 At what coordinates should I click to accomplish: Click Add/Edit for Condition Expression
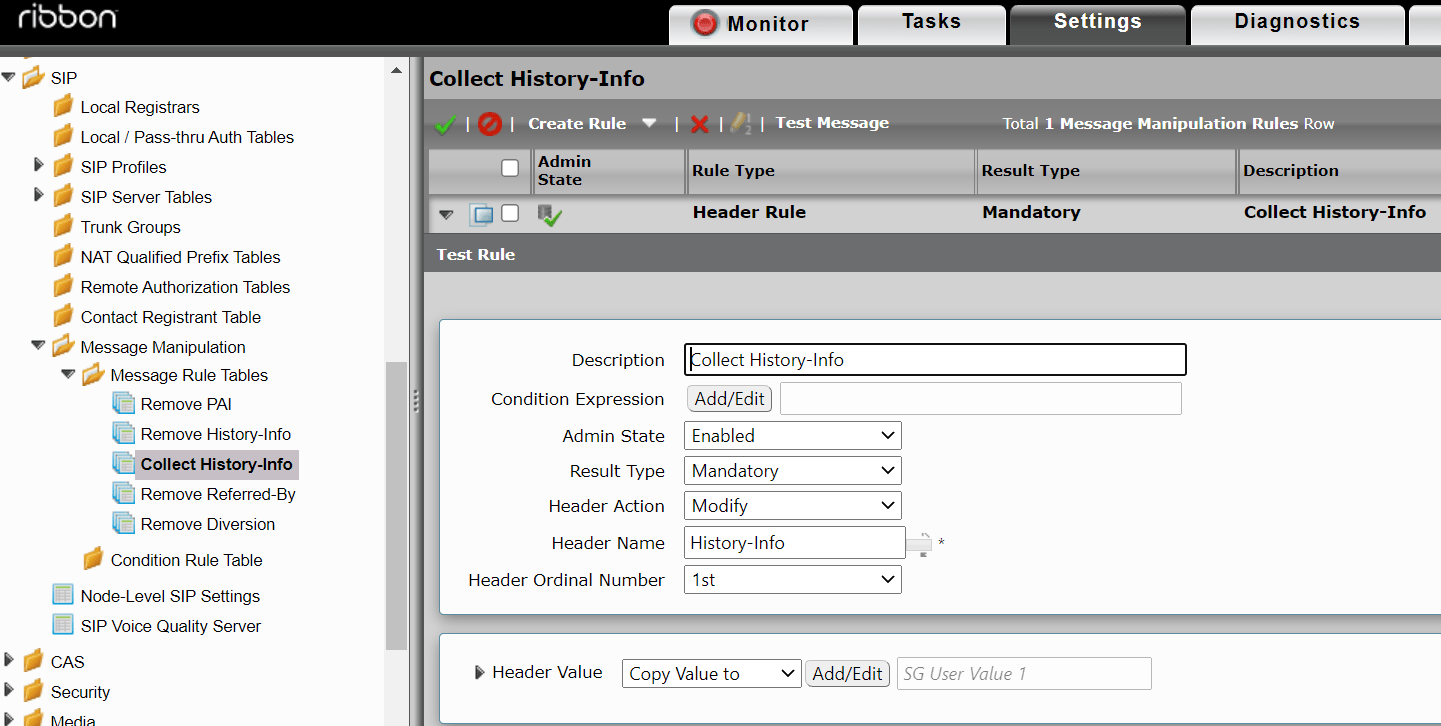click(x=729, y=398)
